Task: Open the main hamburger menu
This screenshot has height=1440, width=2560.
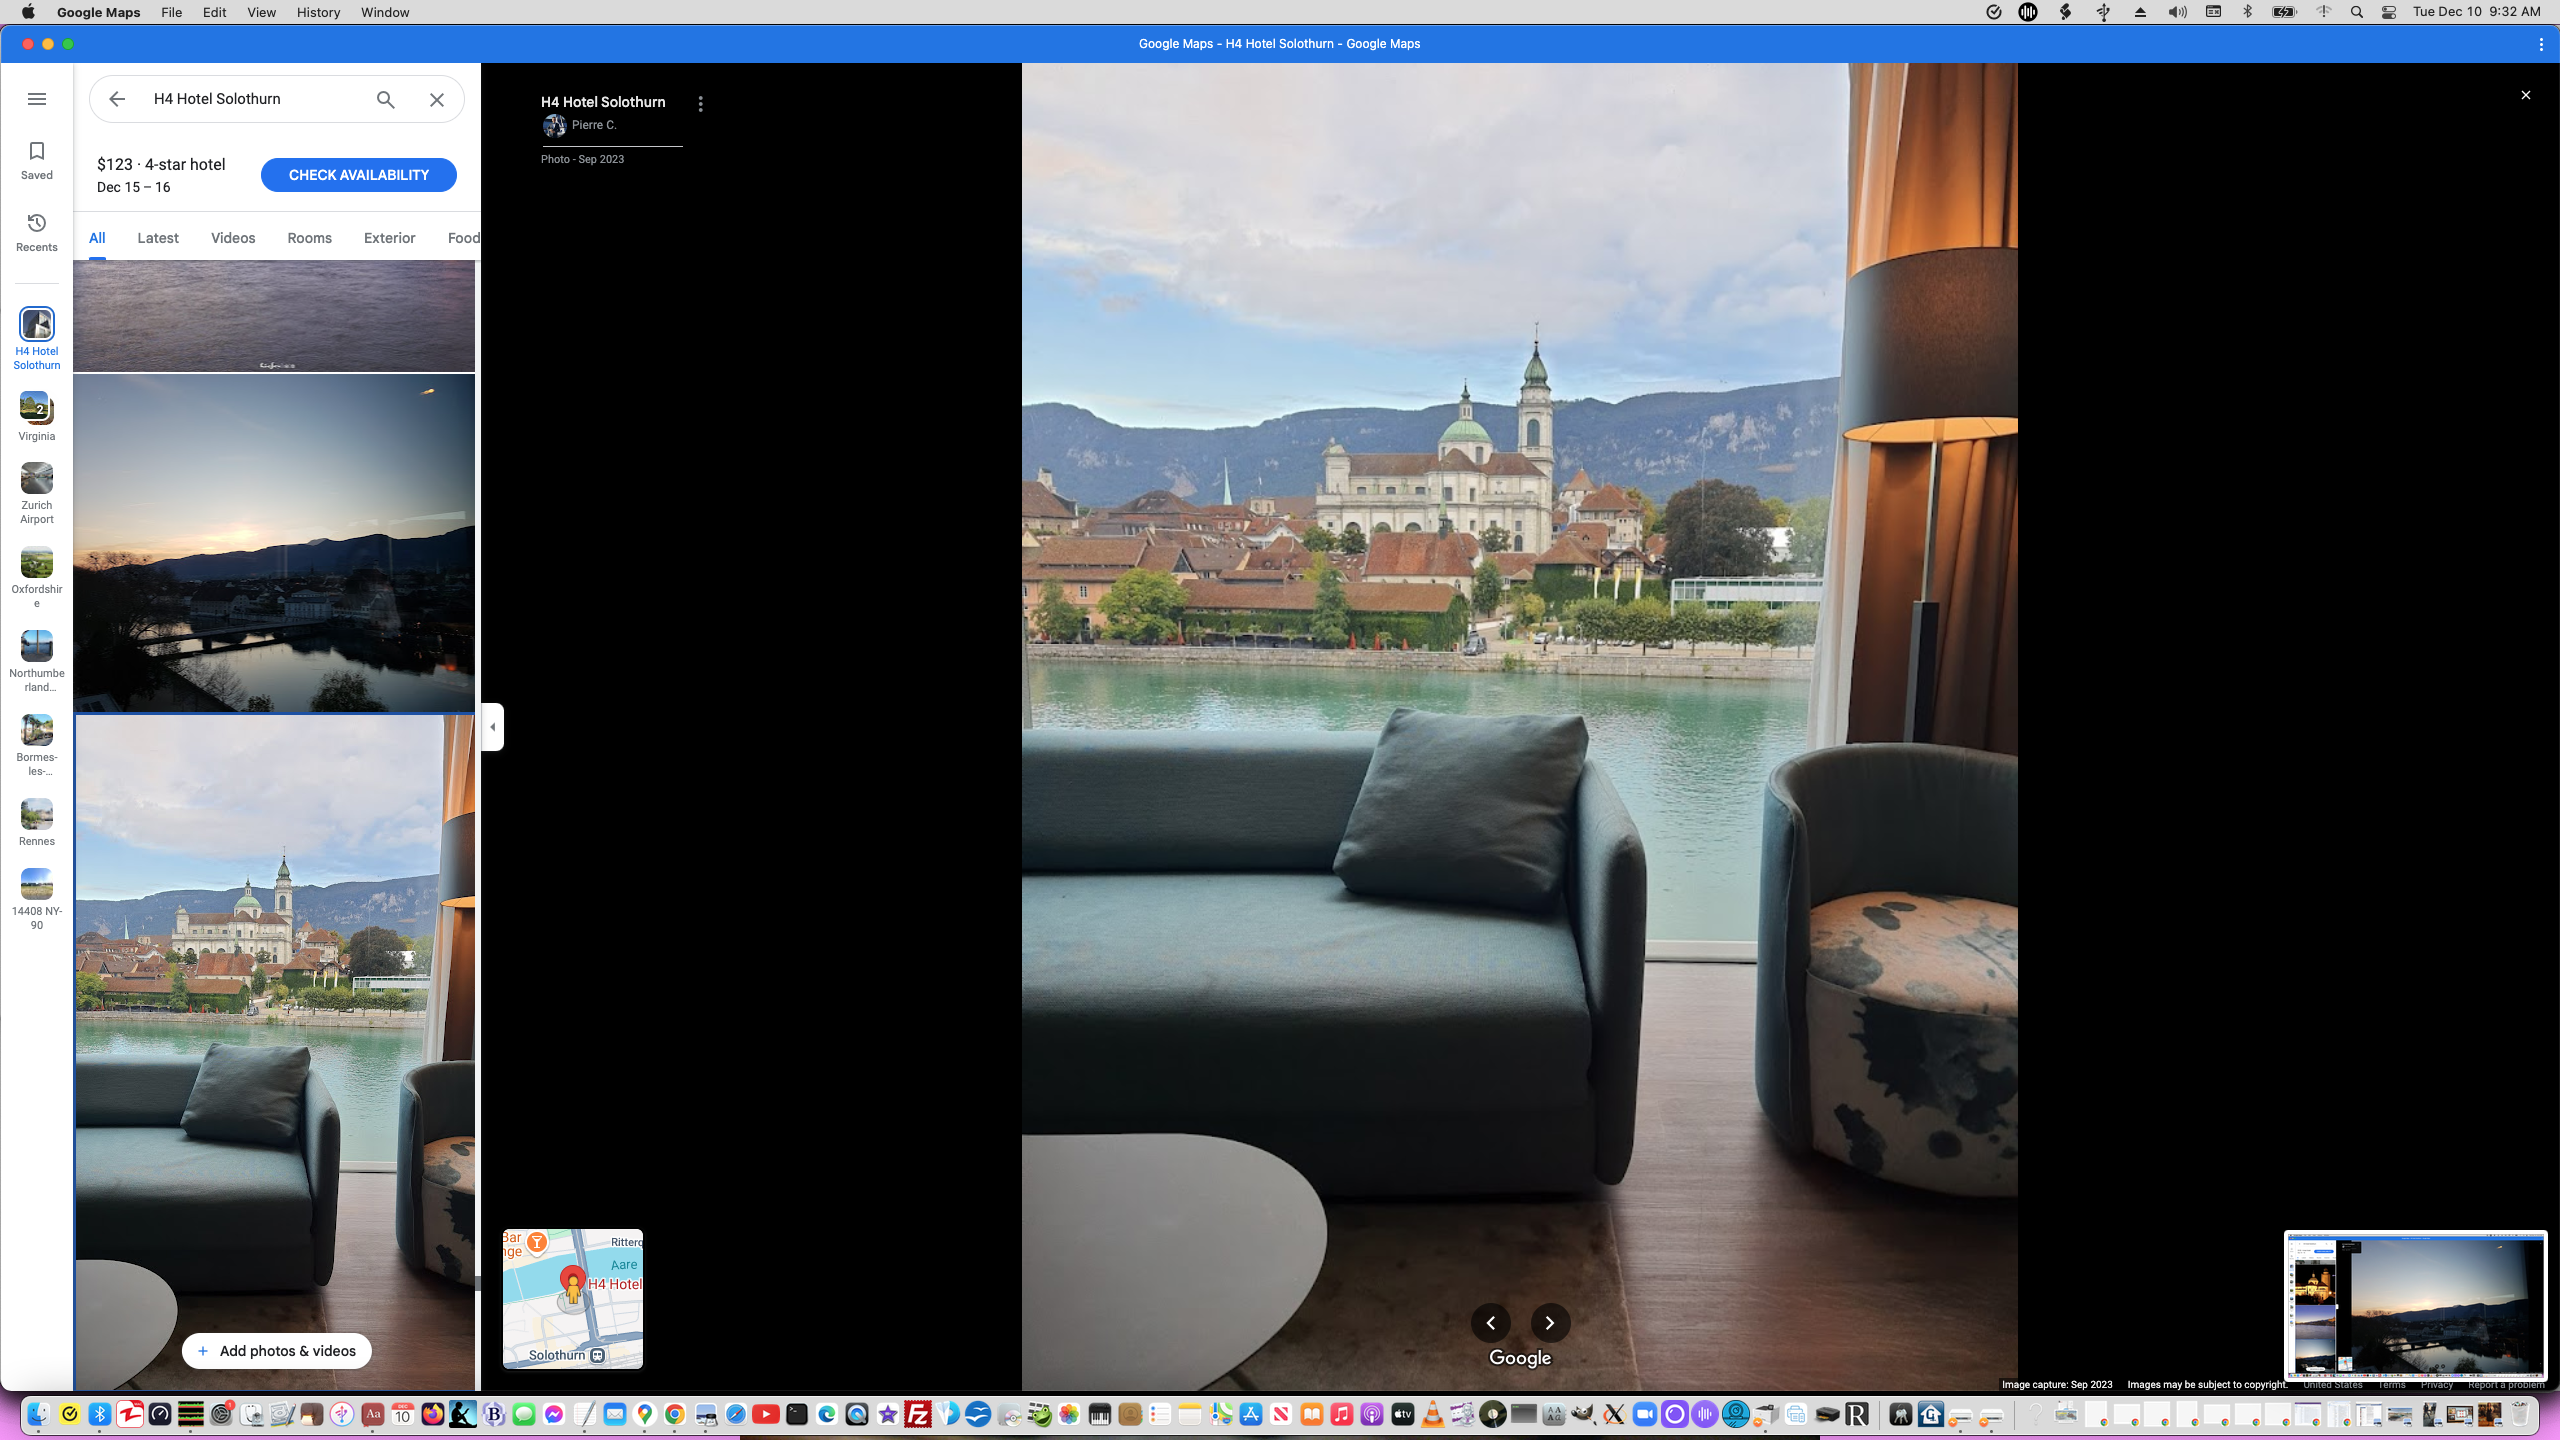Action: tap(37, 99)
